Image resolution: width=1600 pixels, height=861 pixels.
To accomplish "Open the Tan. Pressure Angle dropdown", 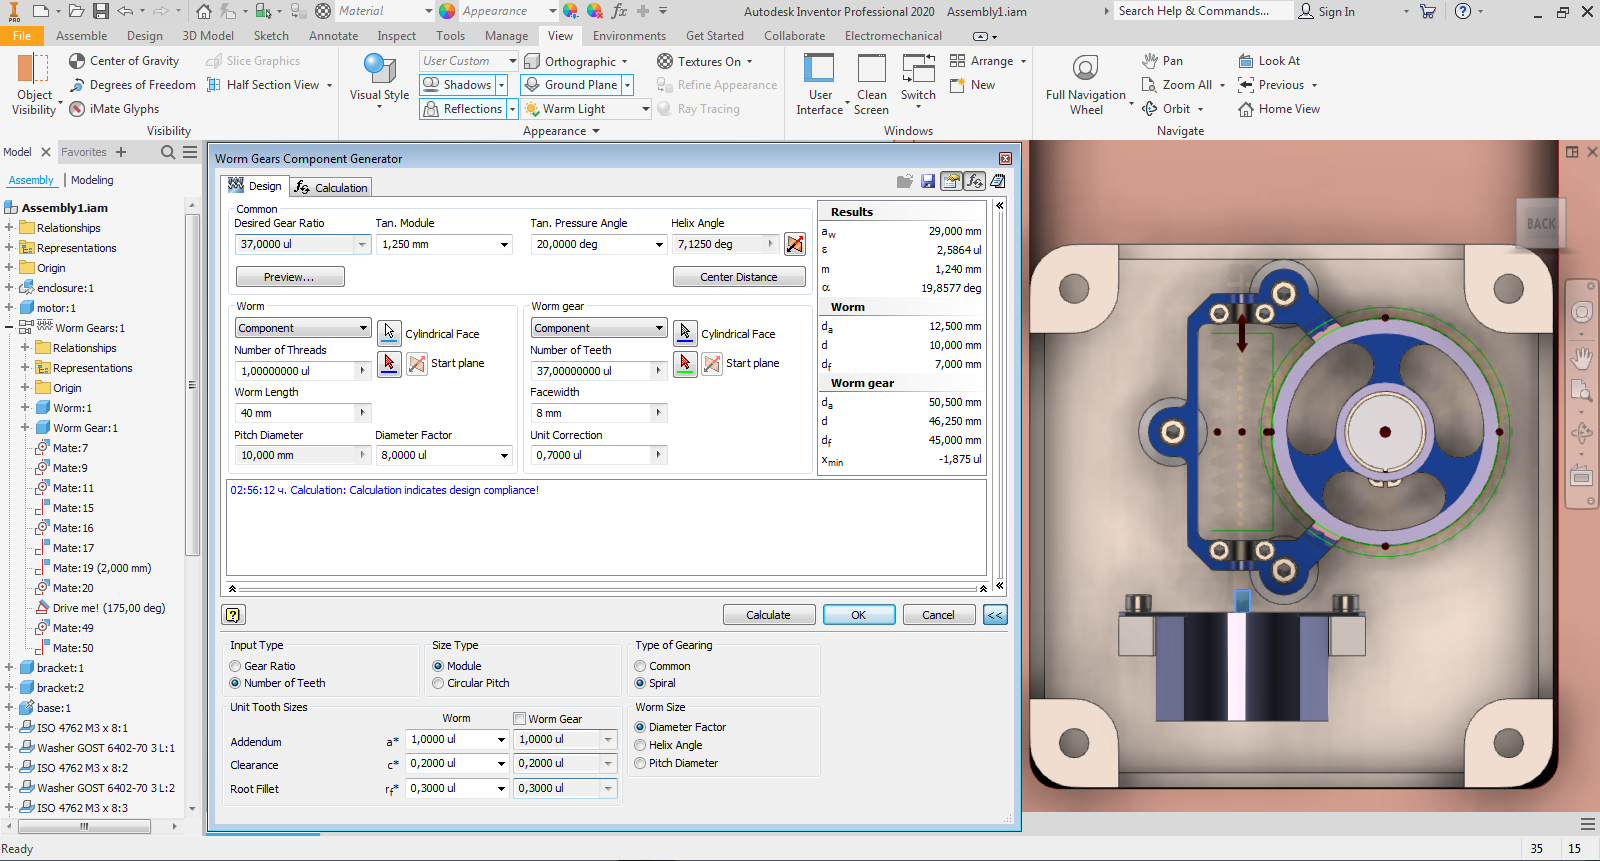I will [659, 245].
